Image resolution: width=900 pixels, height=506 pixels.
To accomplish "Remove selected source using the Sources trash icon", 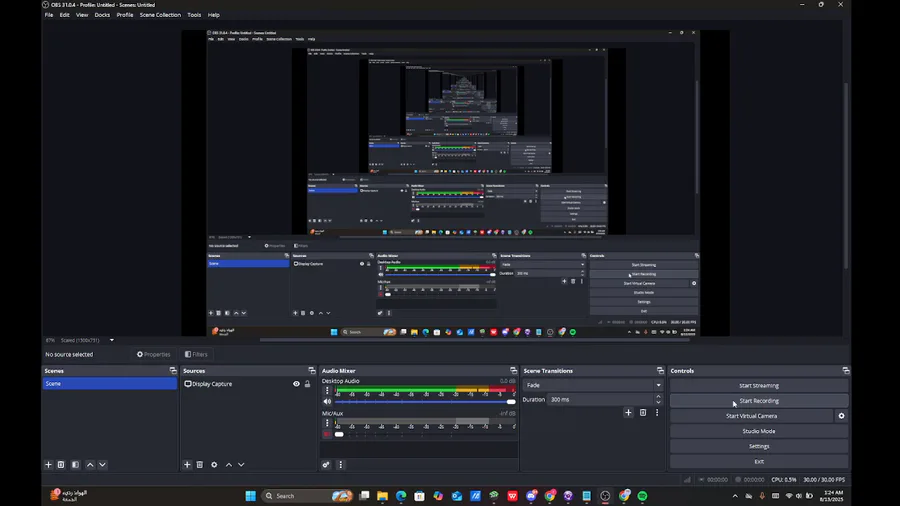I will click(200, 465).
